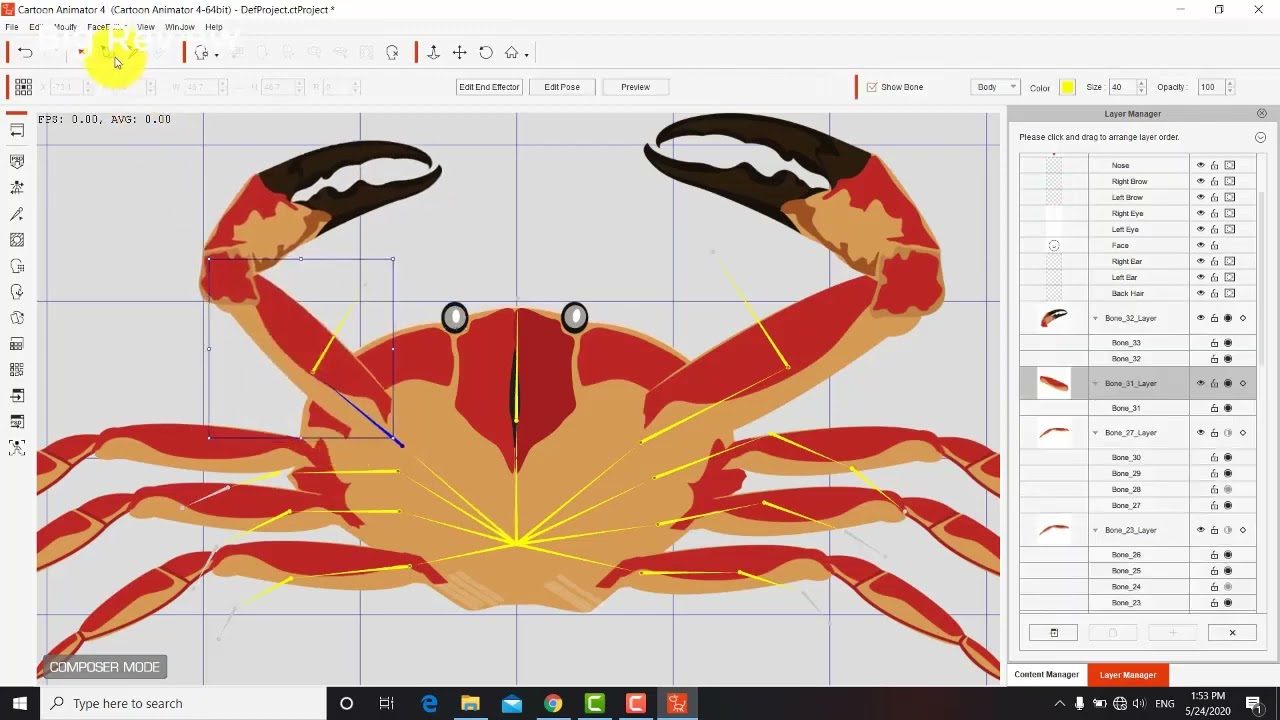Select the four-way Move tool
The height and width of the screenshot is (720, 1280).
459,53
